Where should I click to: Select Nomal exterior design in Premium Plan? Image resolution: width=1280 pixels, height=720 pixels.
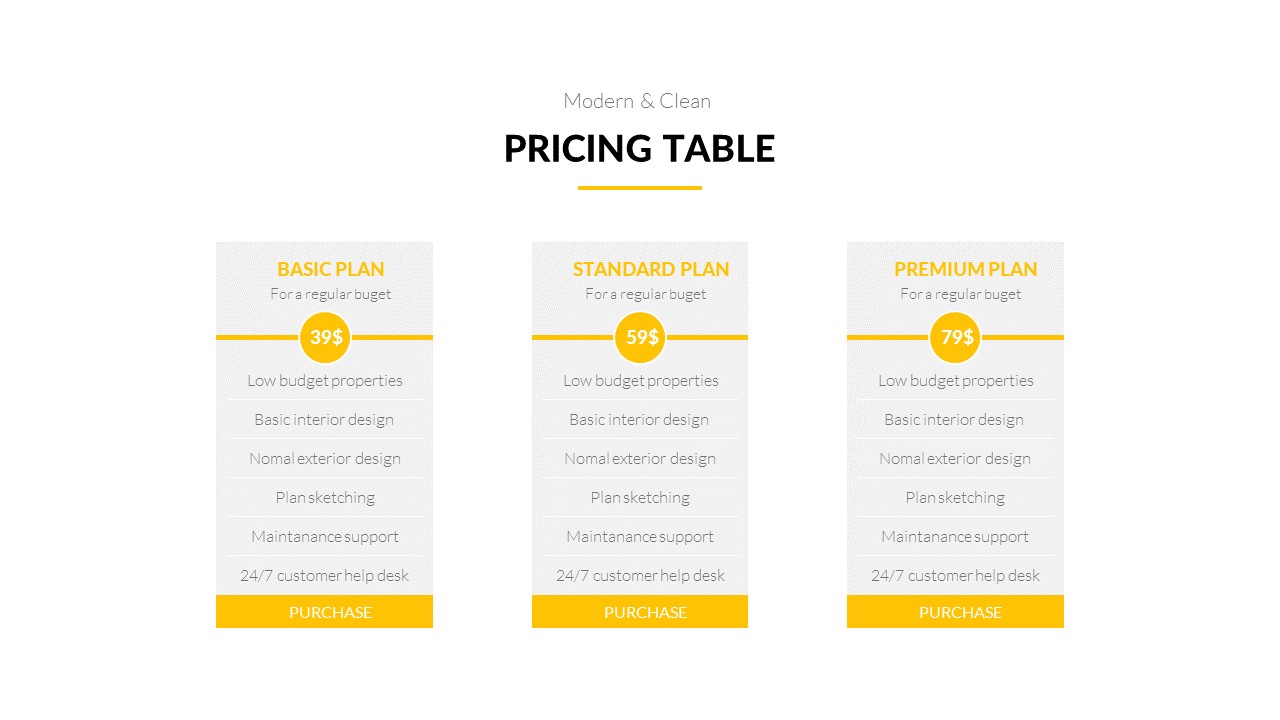pos(955,459)
